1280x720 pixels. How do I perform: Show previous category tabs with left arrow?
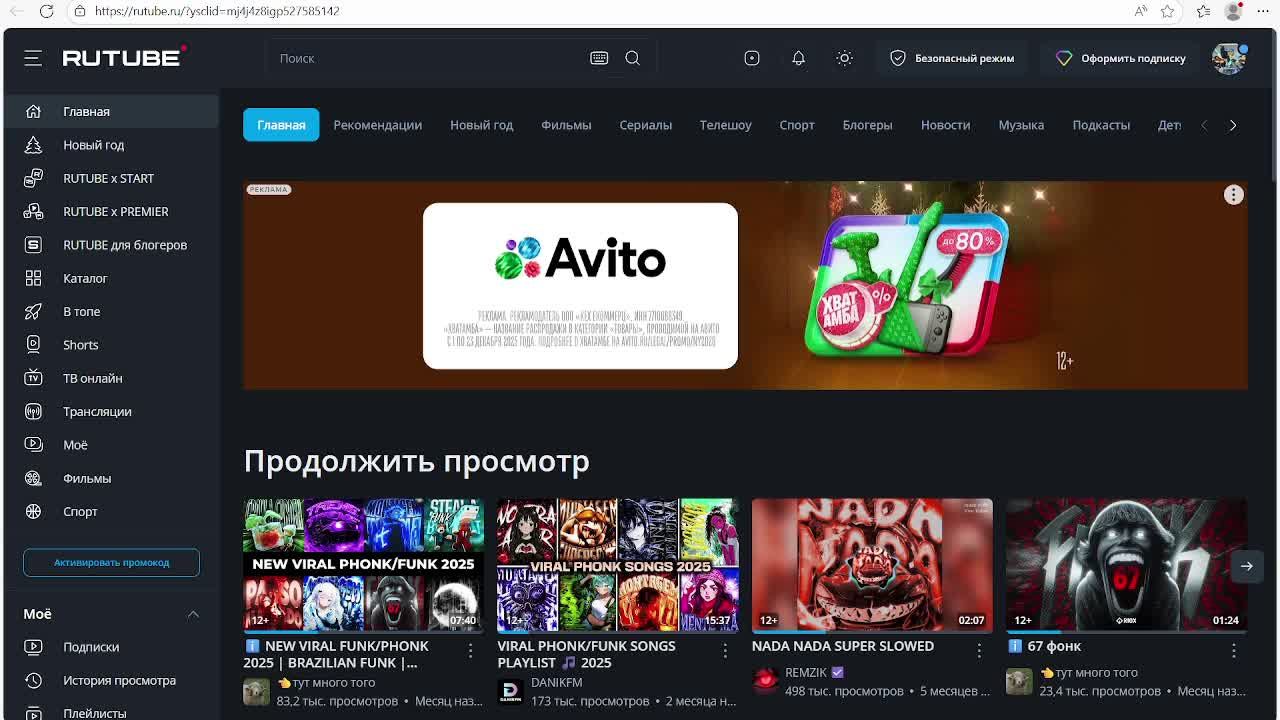point(1204,125)
